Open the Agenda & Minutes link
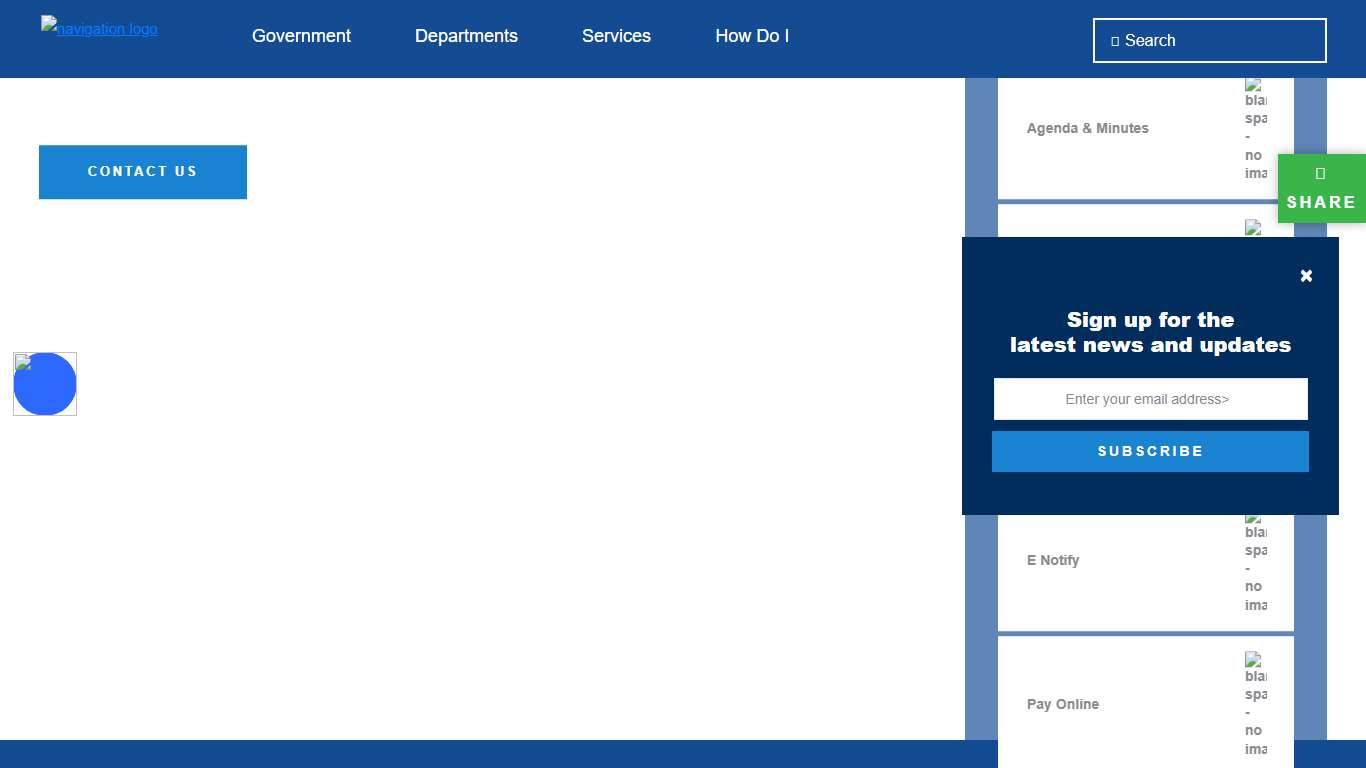 (x=1087, y=128)
